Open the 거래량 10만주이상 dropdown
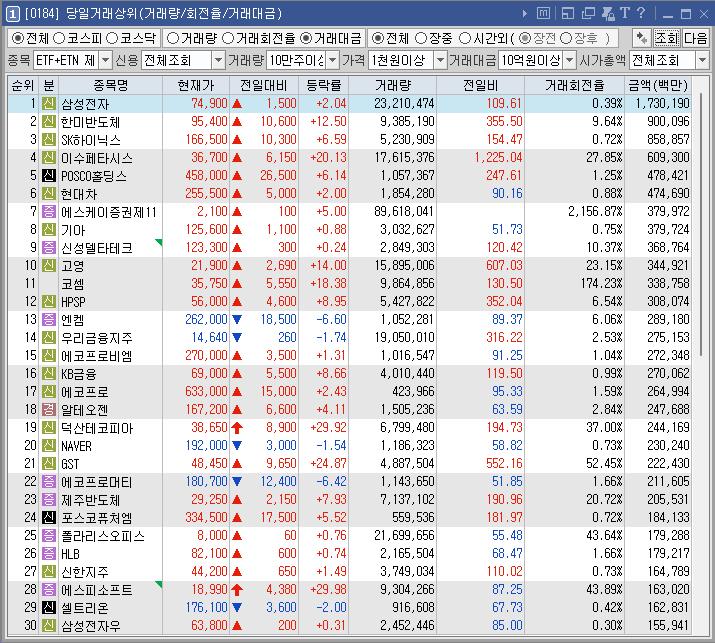This screenshot has height=643, width=715. pos(333,60)
